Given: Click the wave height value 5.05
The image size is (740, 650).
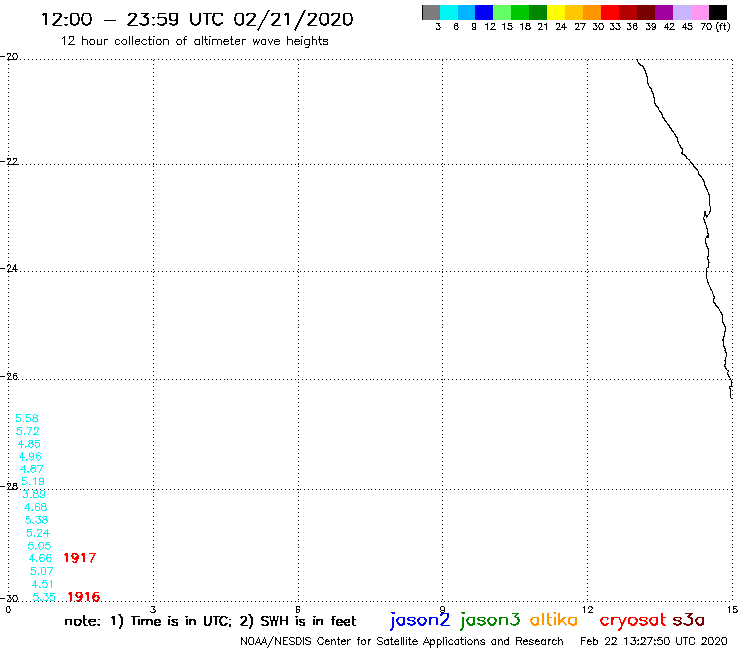Looking at the screenshot, I should [x=39, y=546].
